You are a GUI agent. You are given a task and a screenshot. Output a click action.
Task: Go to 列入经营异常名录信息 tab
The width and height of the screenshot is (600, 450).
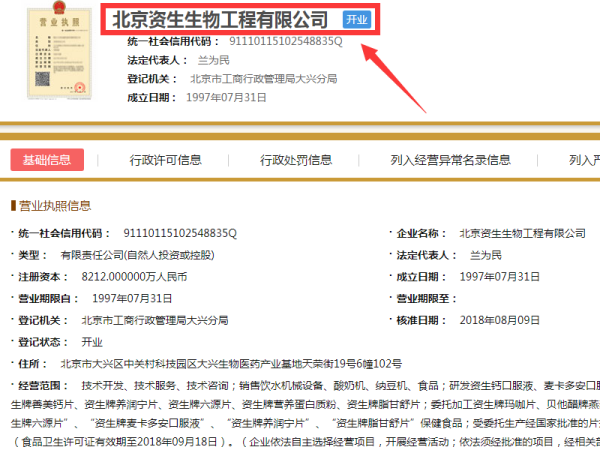(x=450, y=160)
